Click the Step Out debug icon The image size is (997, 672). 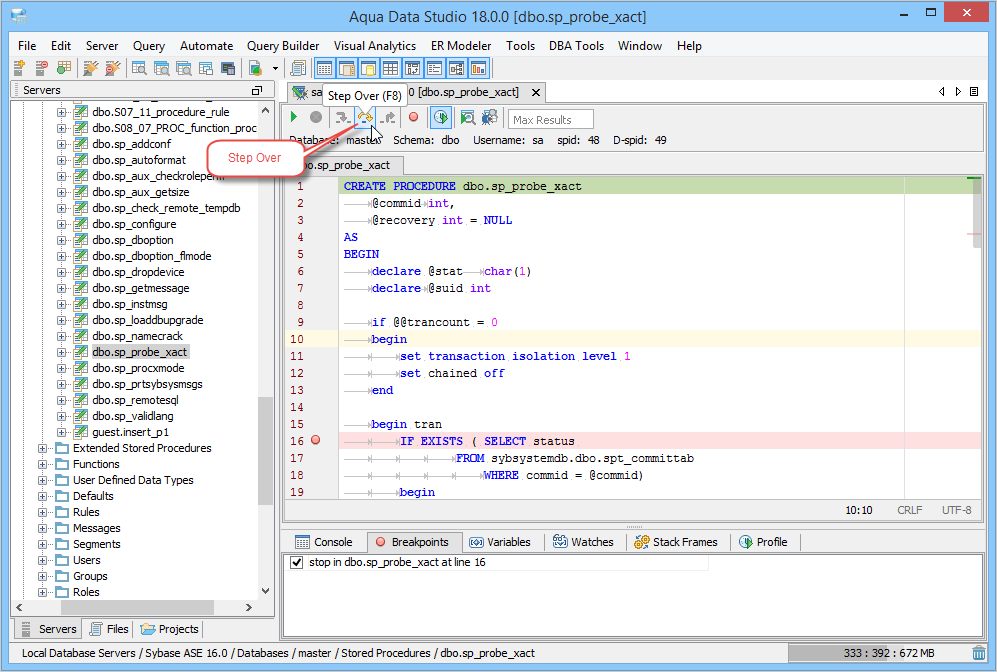point(388,118)
